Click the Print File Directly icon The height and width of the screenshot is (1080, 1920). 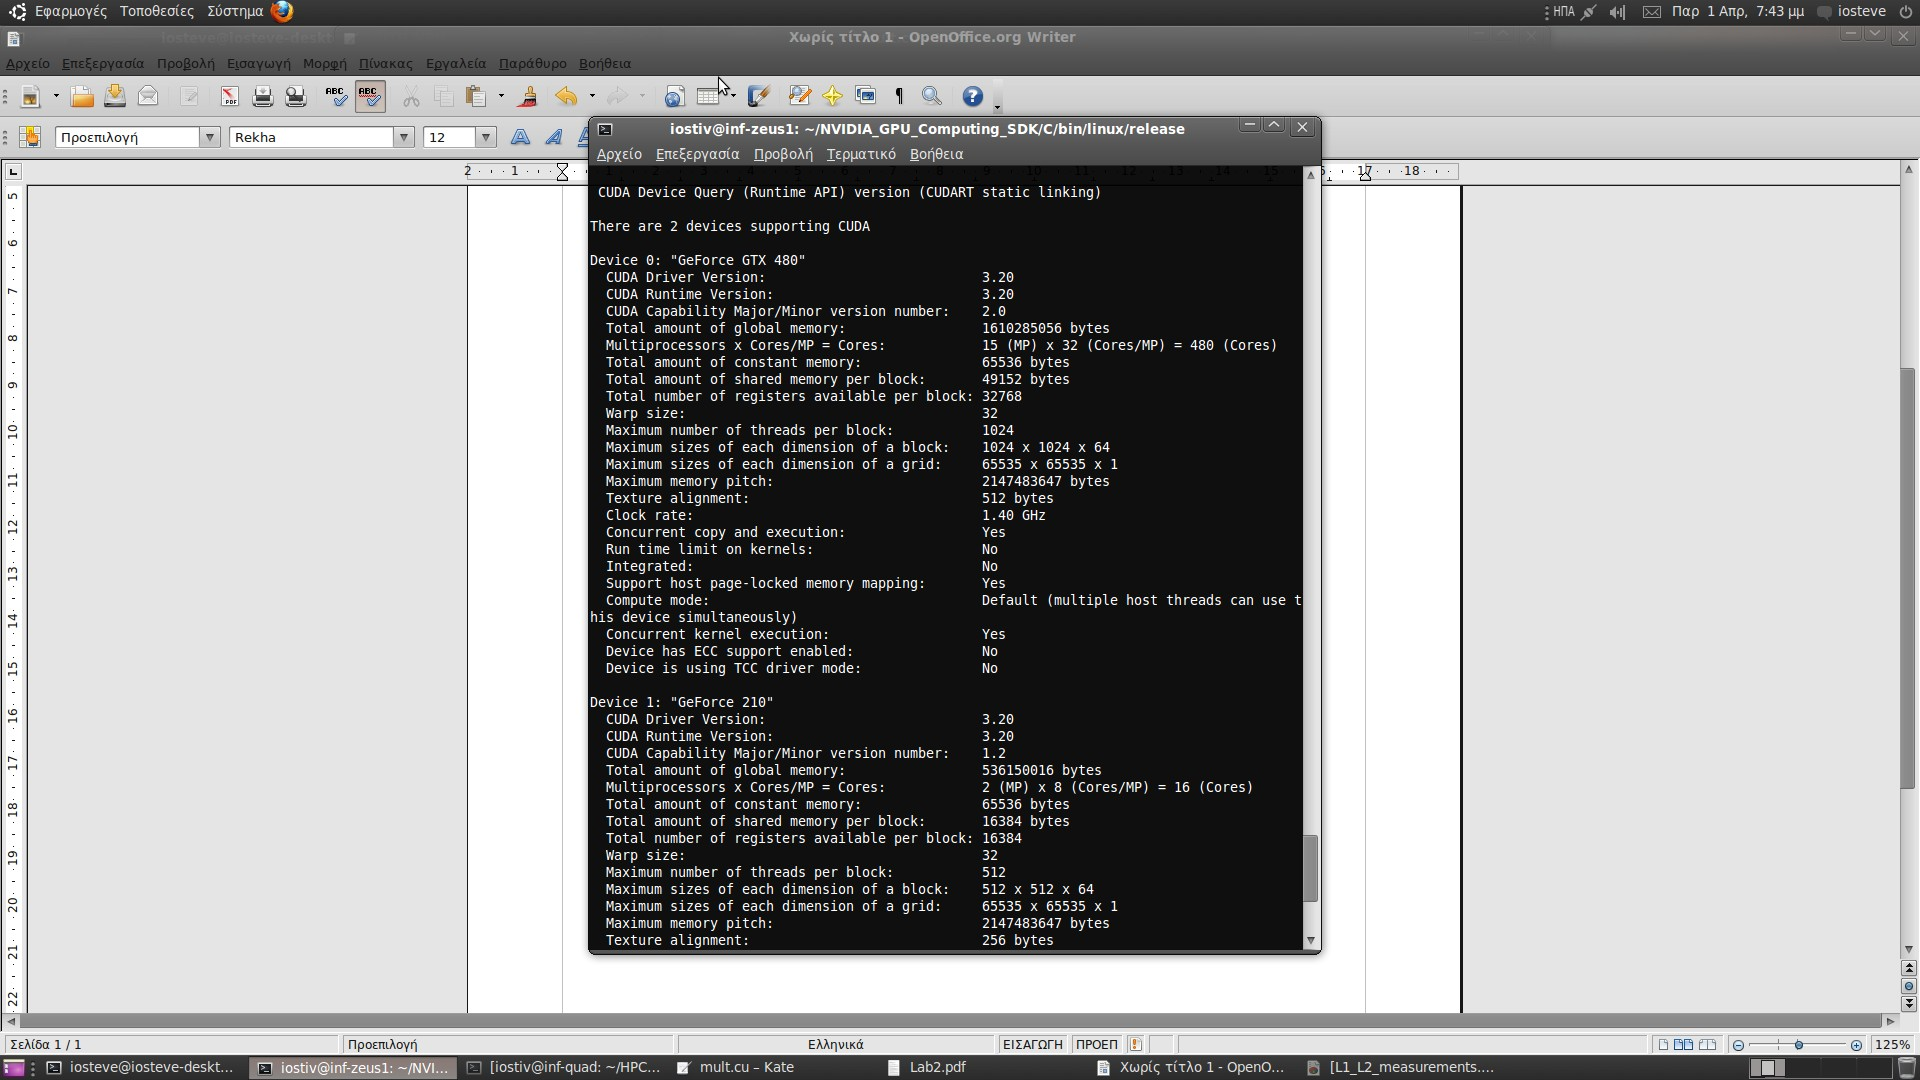coord(263,96)
